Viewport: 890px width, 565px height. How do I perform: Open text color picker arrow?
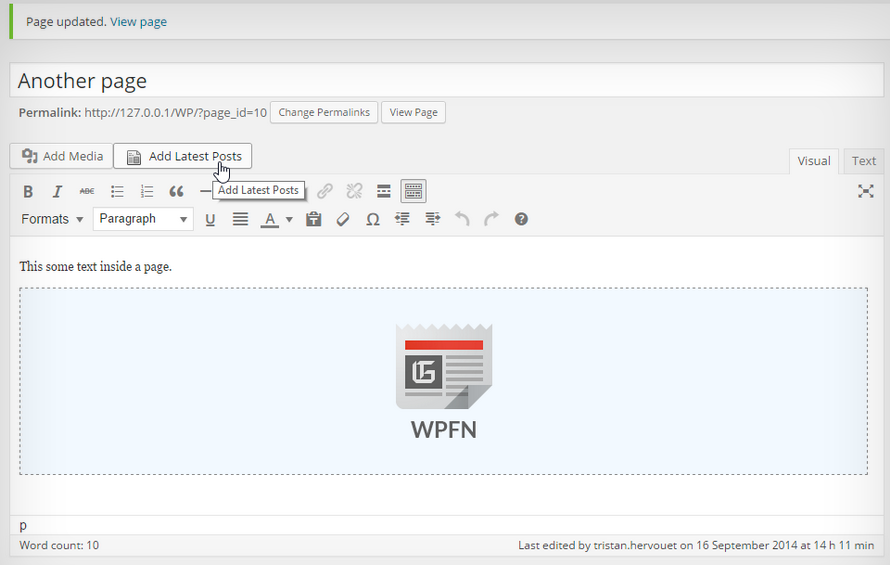[289, 219]
